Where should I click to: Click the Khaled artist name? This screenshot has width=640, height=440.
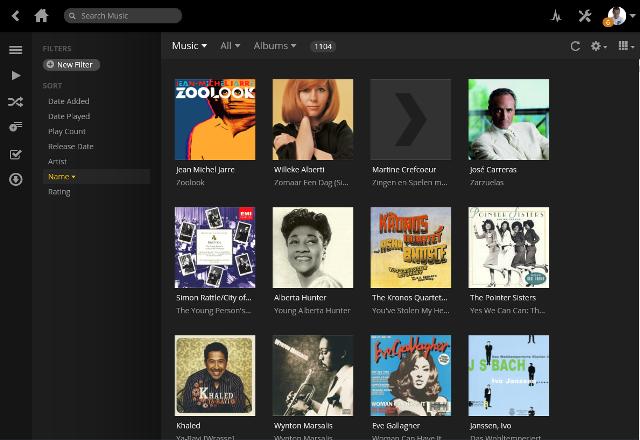[x=188, y=426]
